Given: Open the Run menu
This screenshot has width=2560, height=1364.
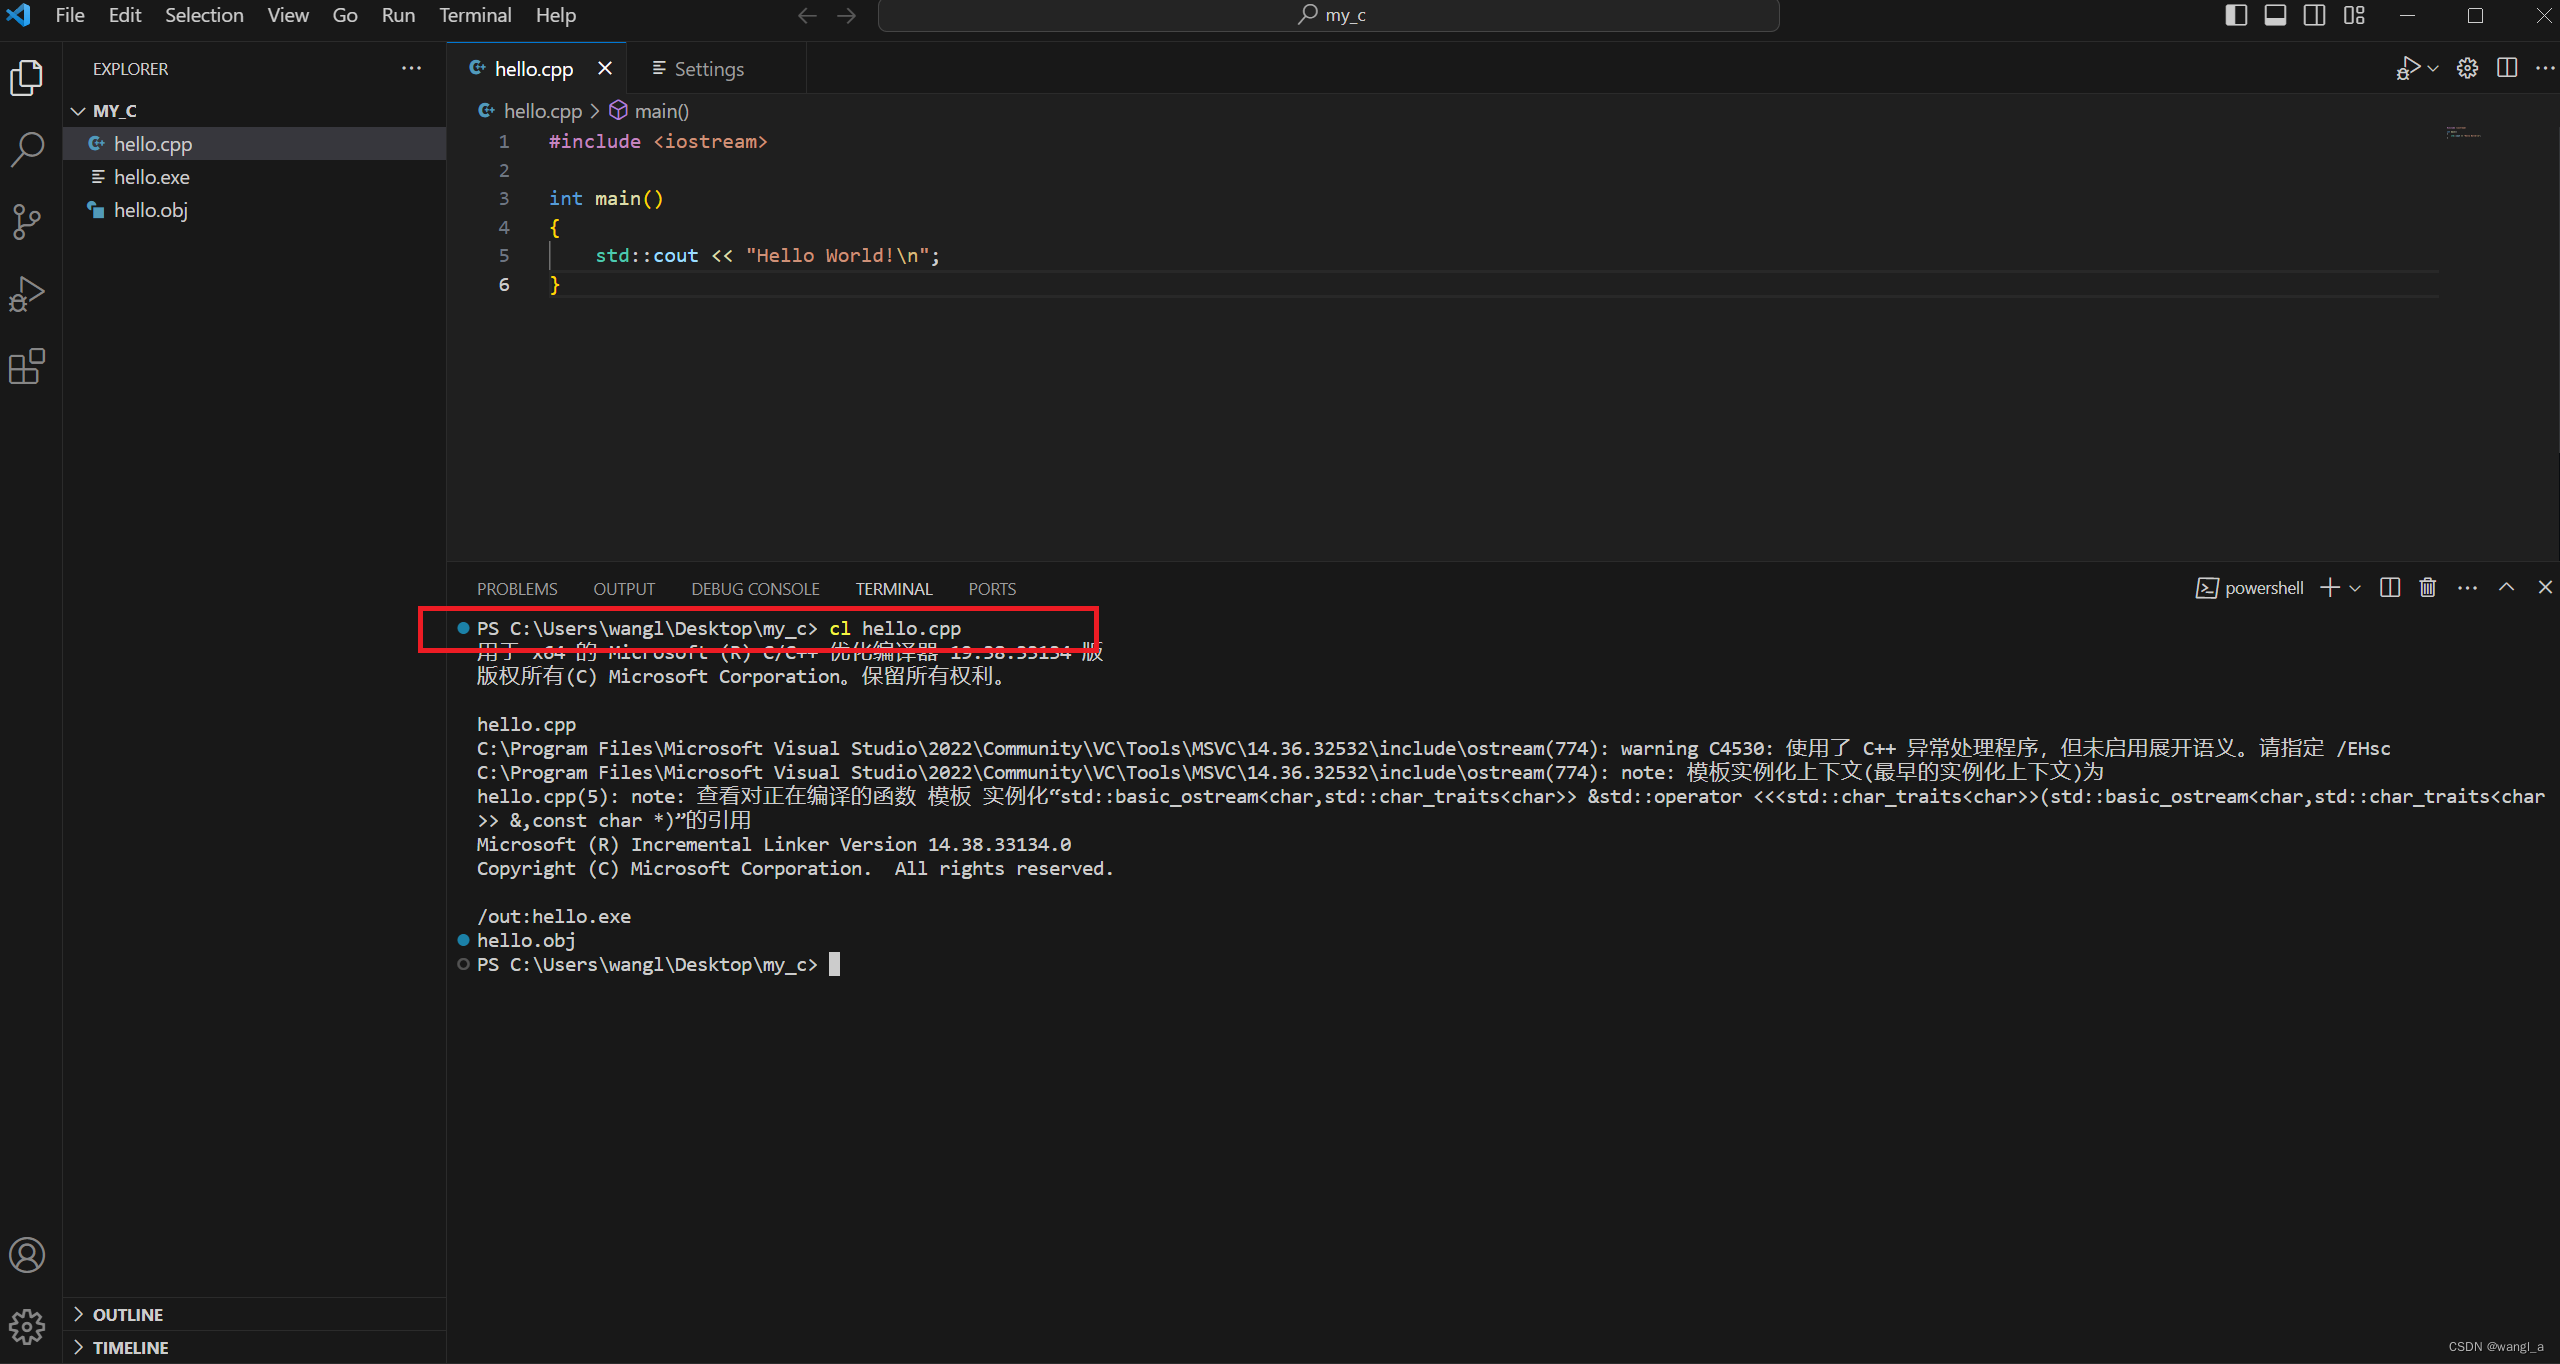Looking at the screenshot, I should coord(398,15).
